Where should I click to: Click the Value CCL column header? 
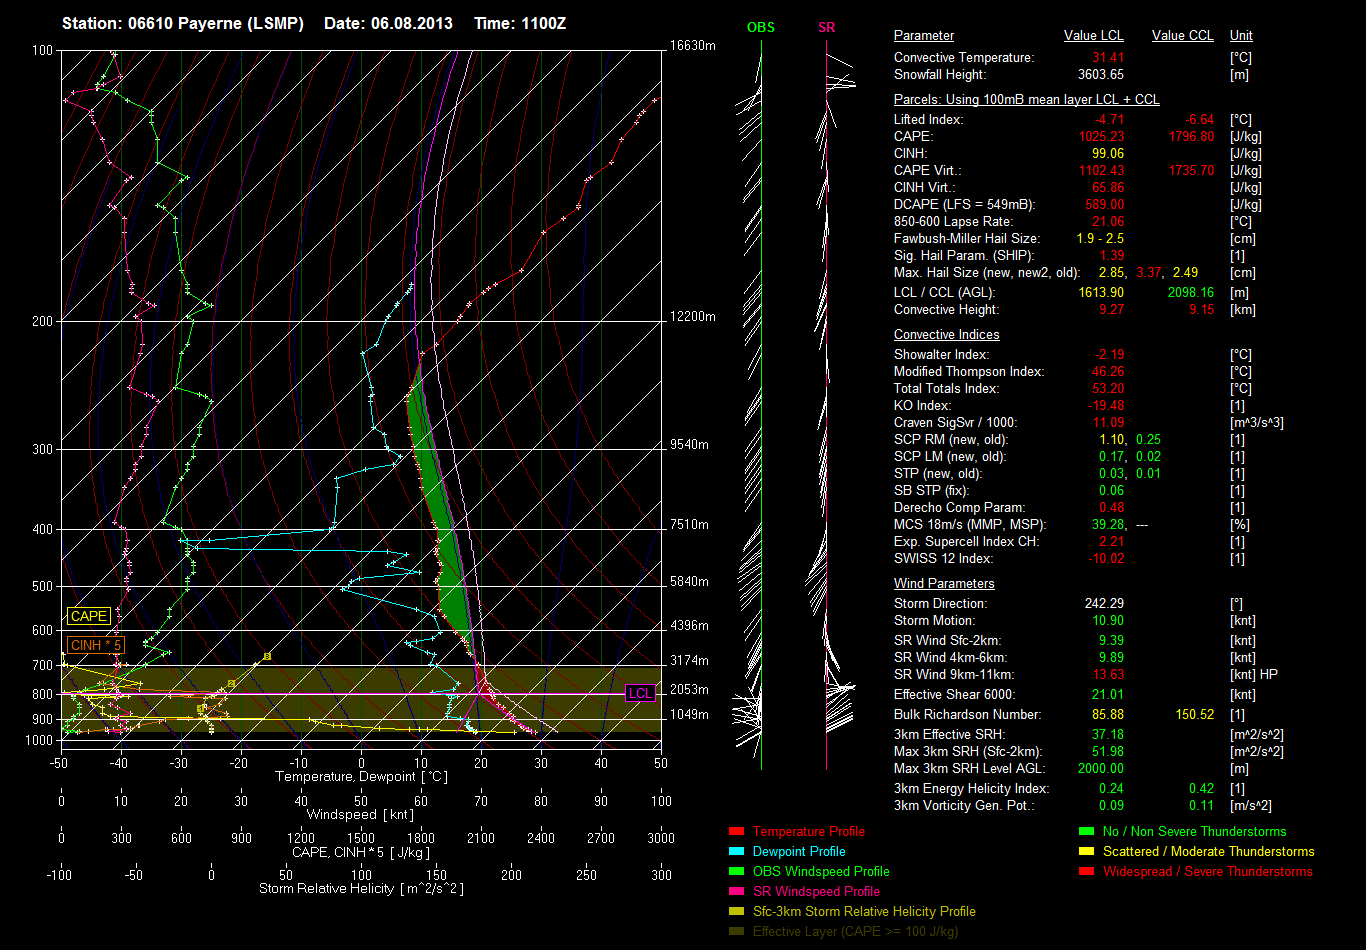click(x=1182, y=36)
